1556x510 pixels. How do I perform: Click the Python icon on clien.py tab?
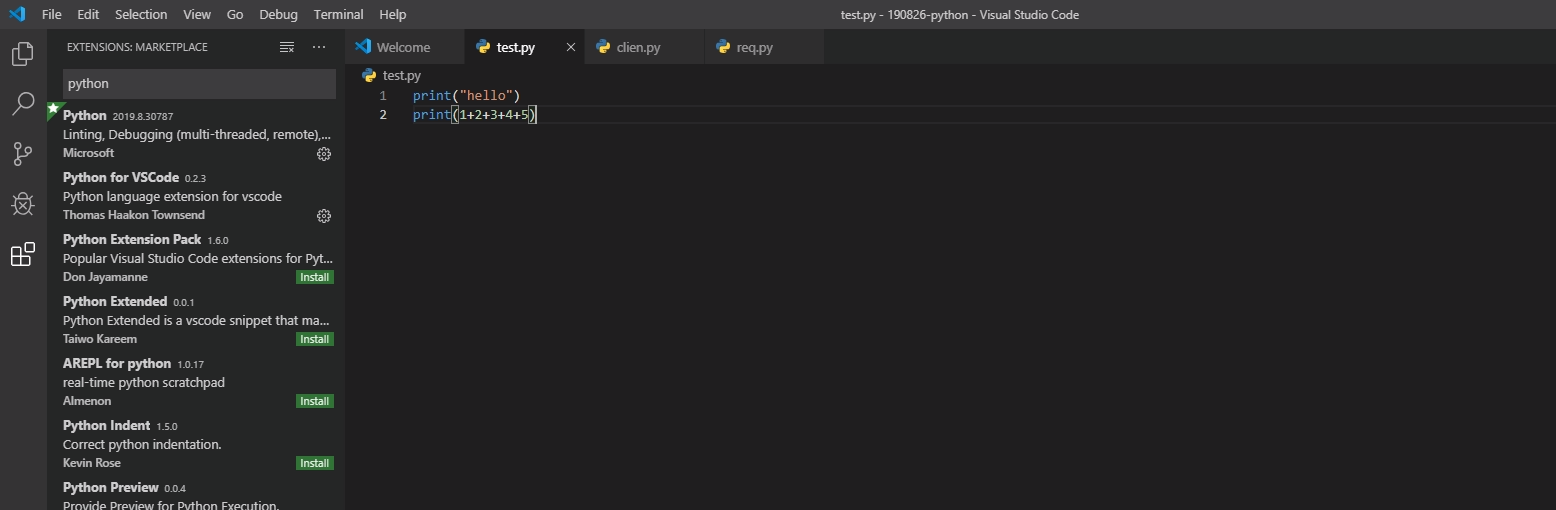[603, 47]
